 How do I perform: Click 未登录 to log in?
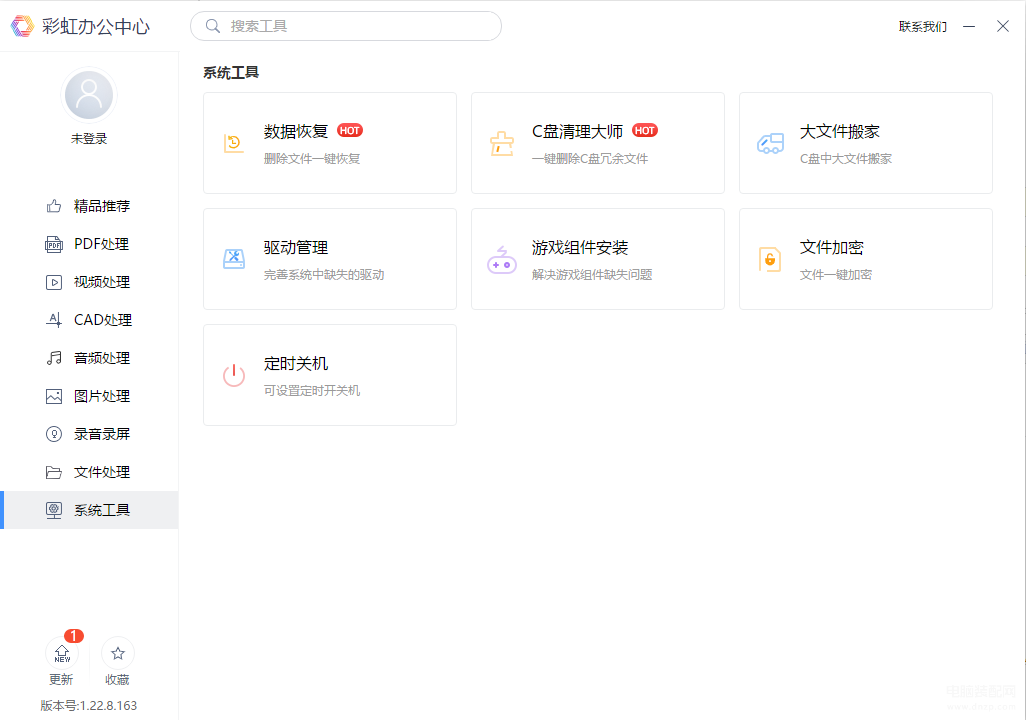pos(89,139)
